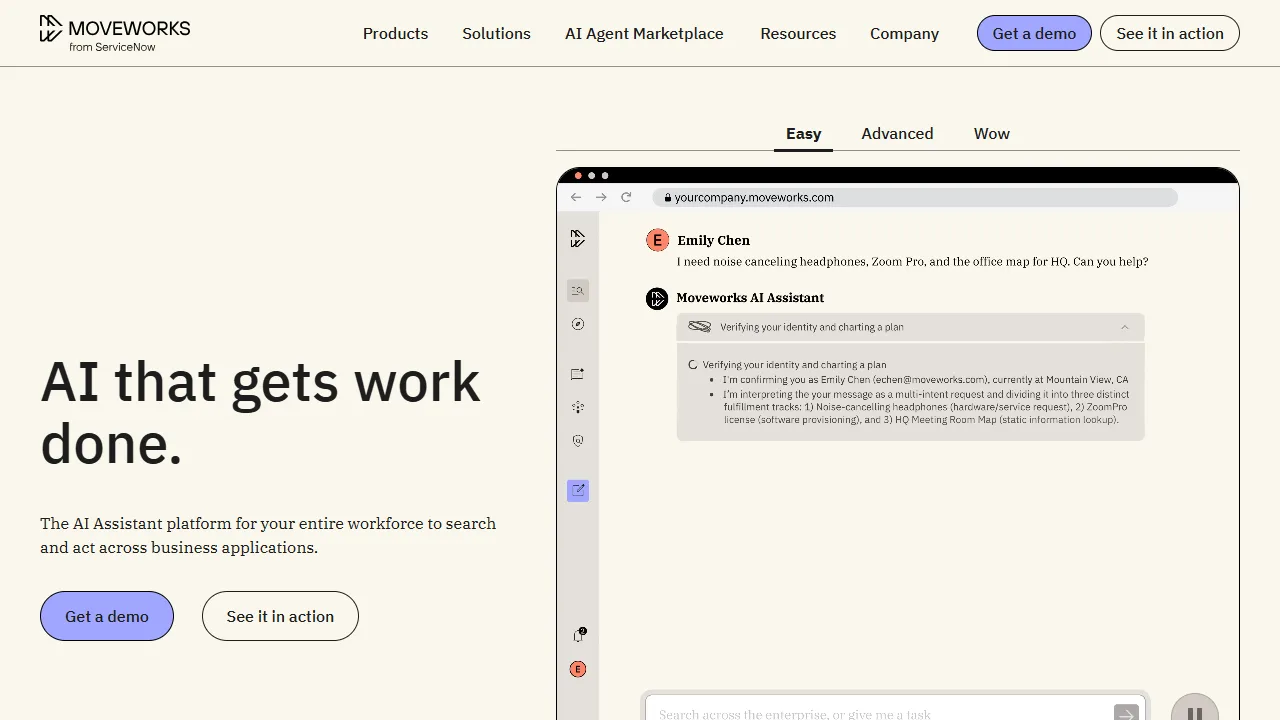The image size is (1280, 720).
Task: Switch to the Easy demo tab
Action: [x=803, y=134]
